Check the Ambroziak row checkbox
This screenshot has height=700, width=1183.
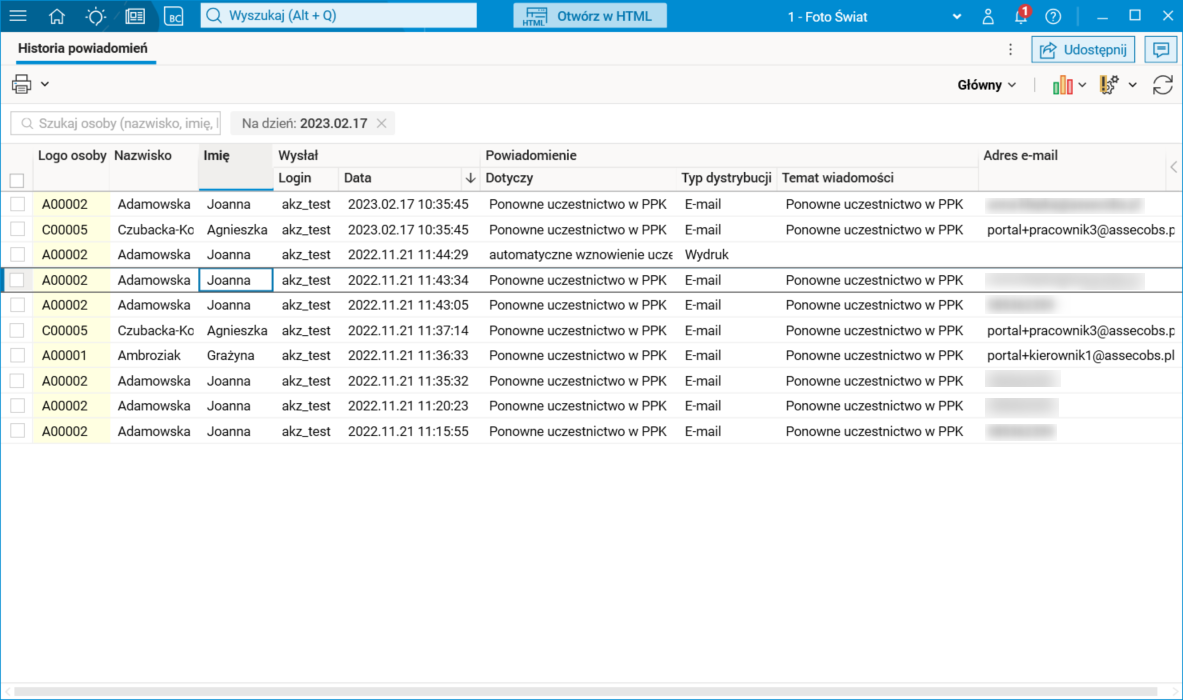click(17, 355)
